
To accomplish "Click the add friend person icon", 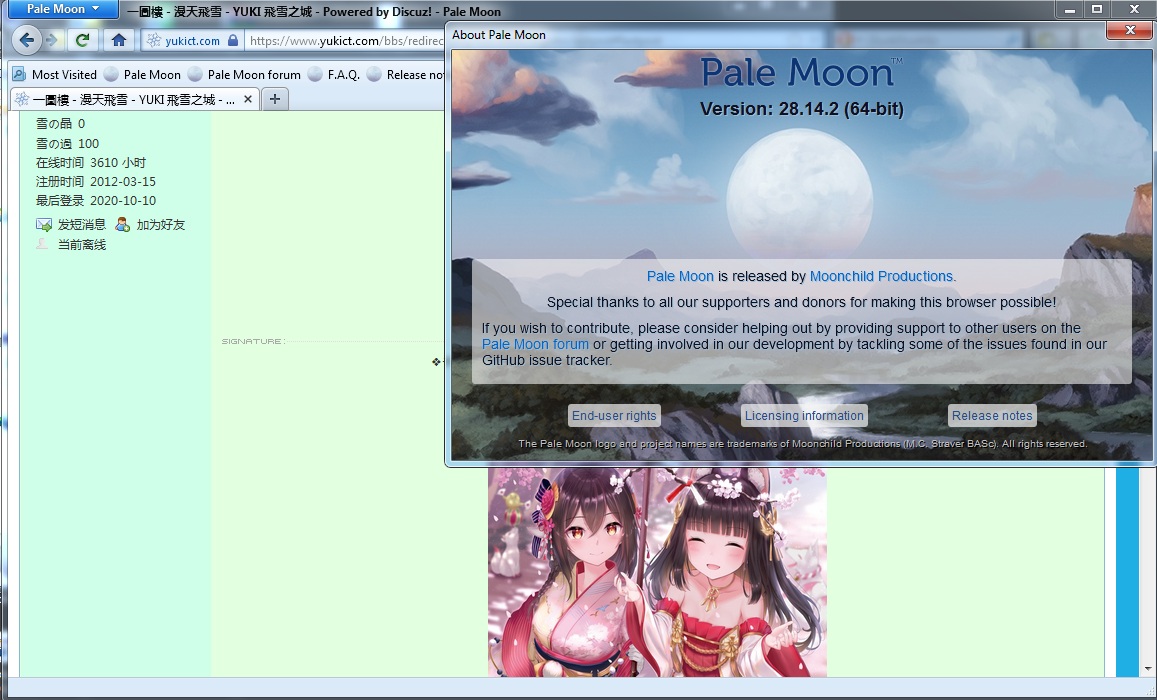I will (x=122, y=224).
